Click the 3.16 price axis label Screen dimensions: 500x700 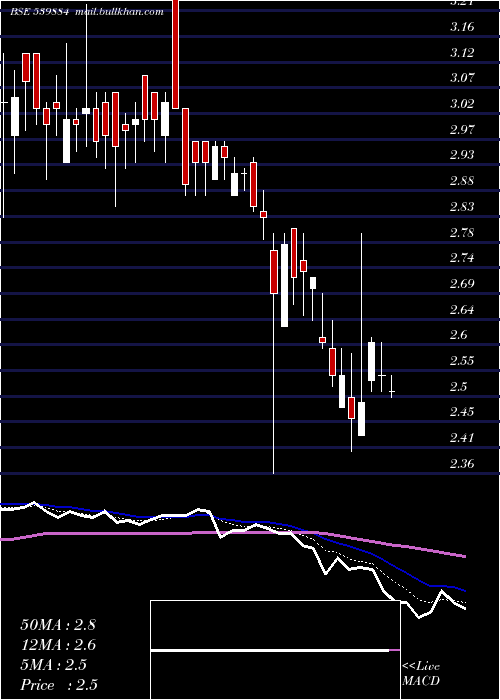coord(462,27)
